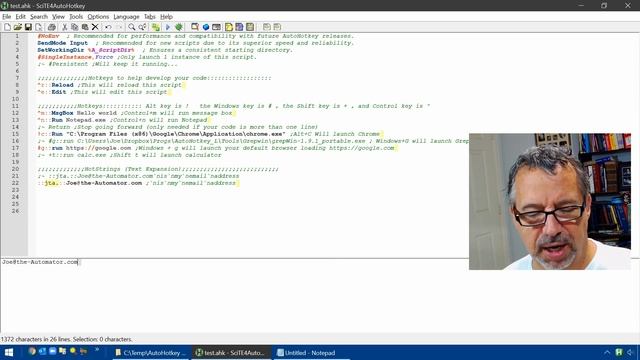This screenshot has width=640, height=360.
Task: Open a file using the folder icon
Action: coord(18,27)
